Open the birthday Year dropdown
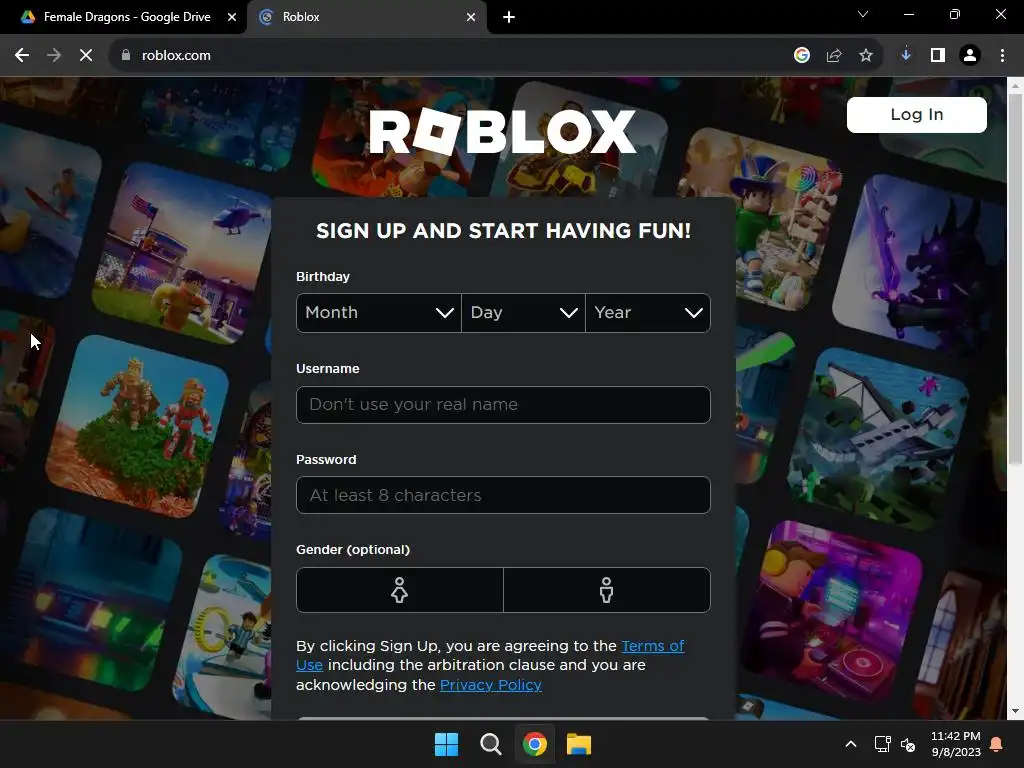Image resolution: width=1024 pixels, height=768 pixels. pyautogui.click(x=648, y=313)
